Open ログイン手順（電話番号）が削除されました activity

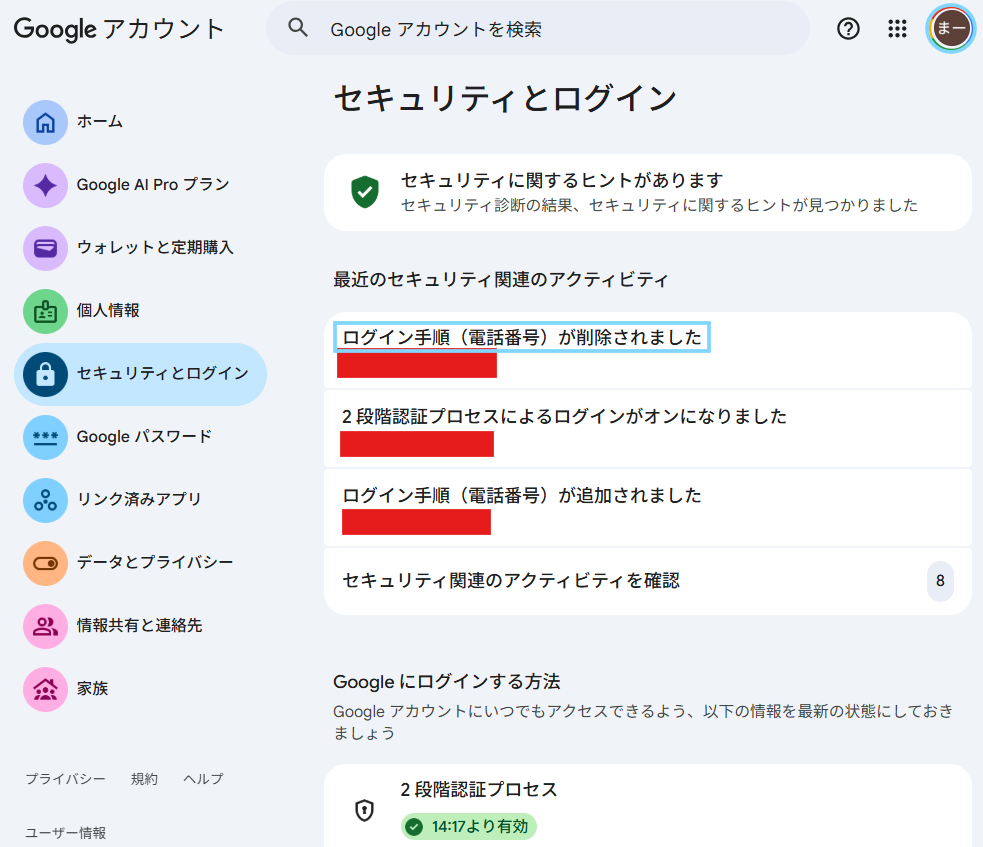(648, 350)
